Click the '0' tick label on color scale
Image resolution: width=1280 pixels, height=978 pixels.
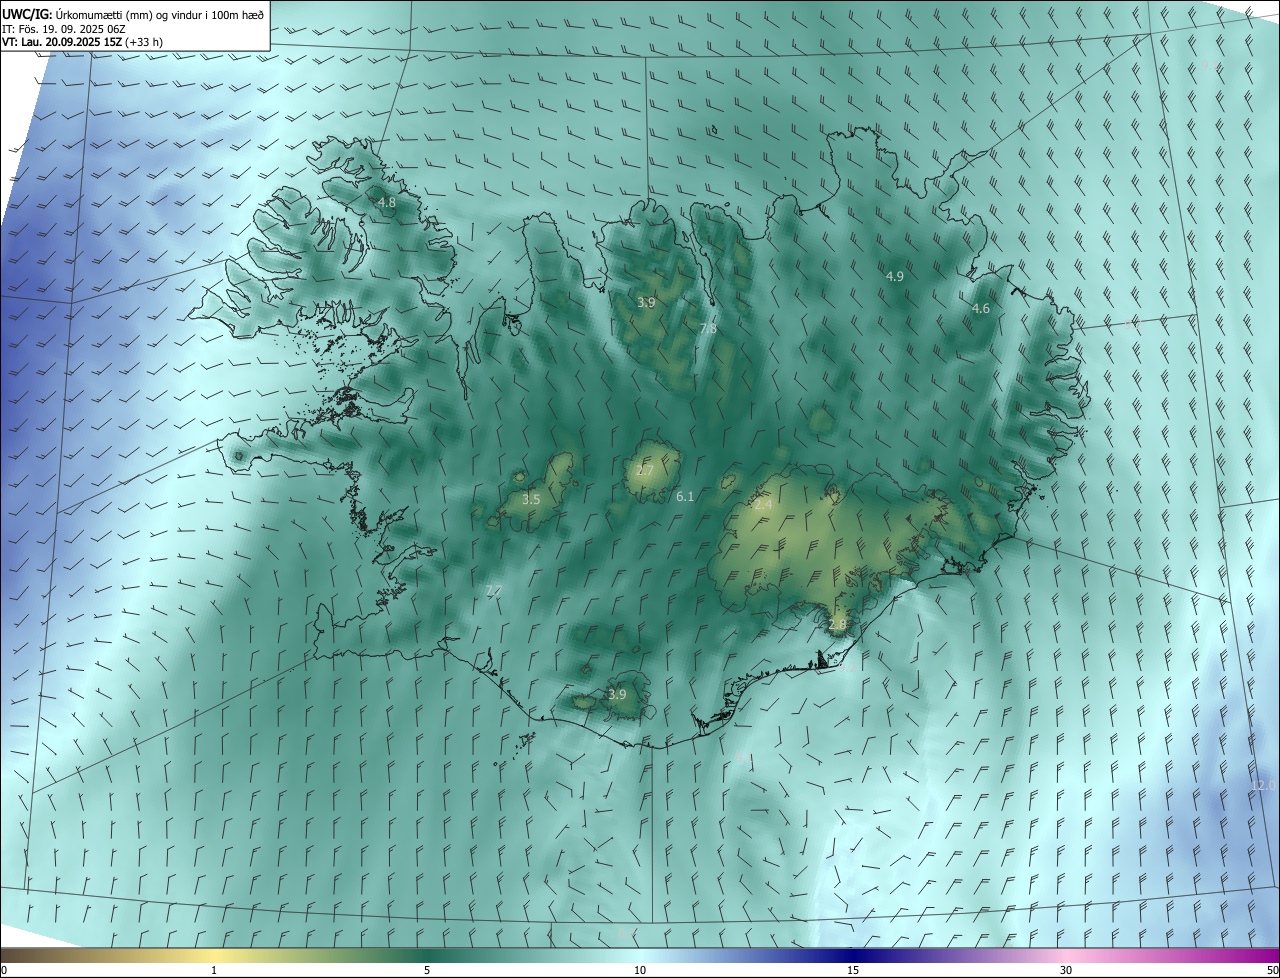4,970
